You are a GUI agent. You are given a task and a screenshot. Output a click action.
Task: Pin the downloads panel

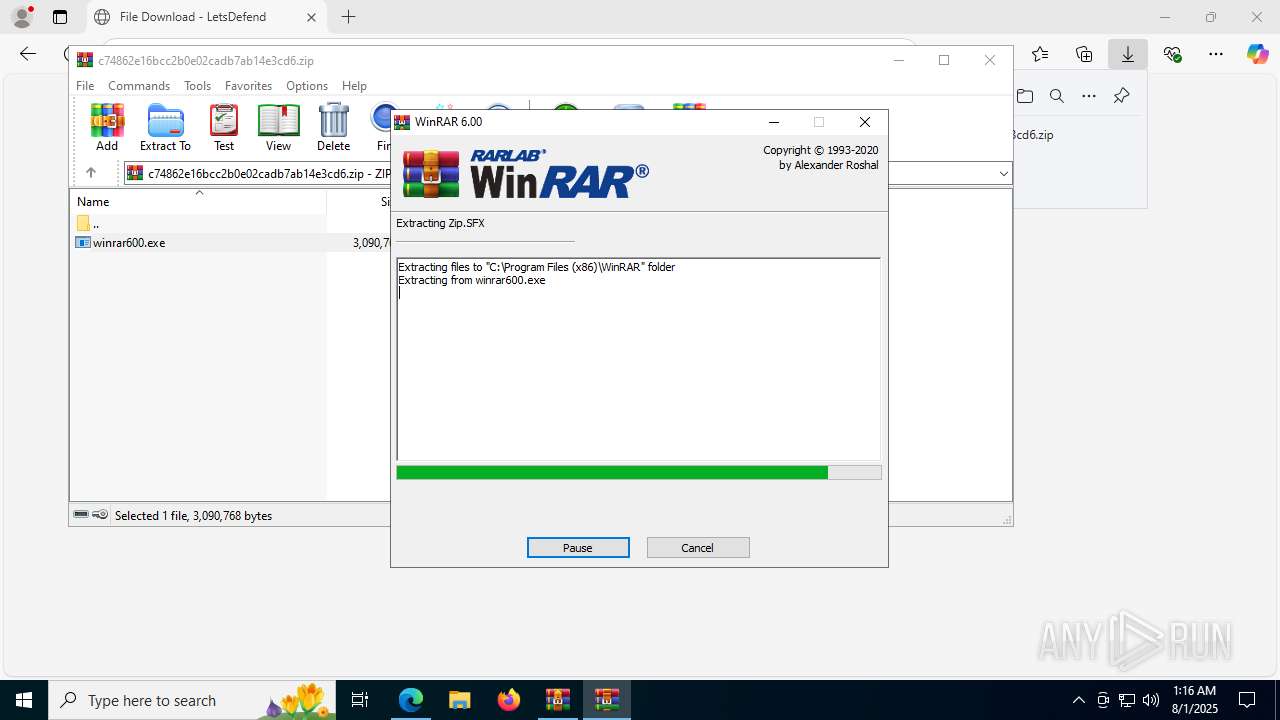[1121, 96]
